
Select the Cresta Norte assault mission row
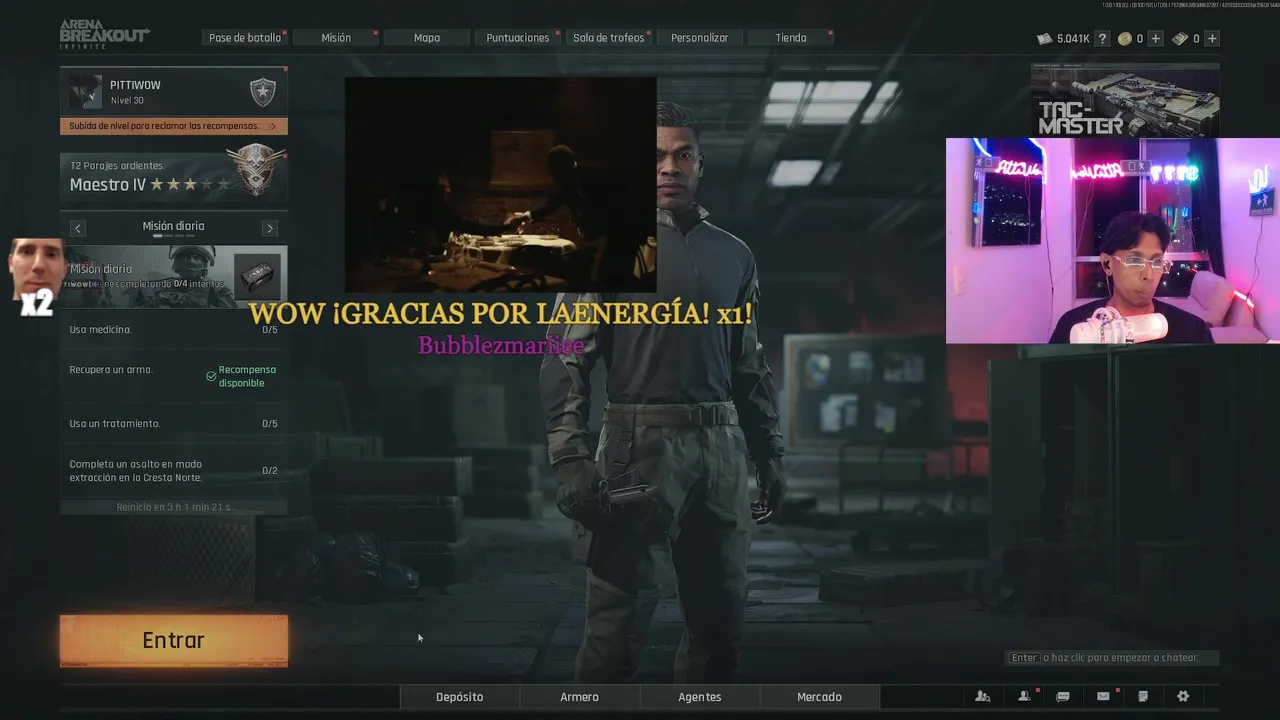174,471
